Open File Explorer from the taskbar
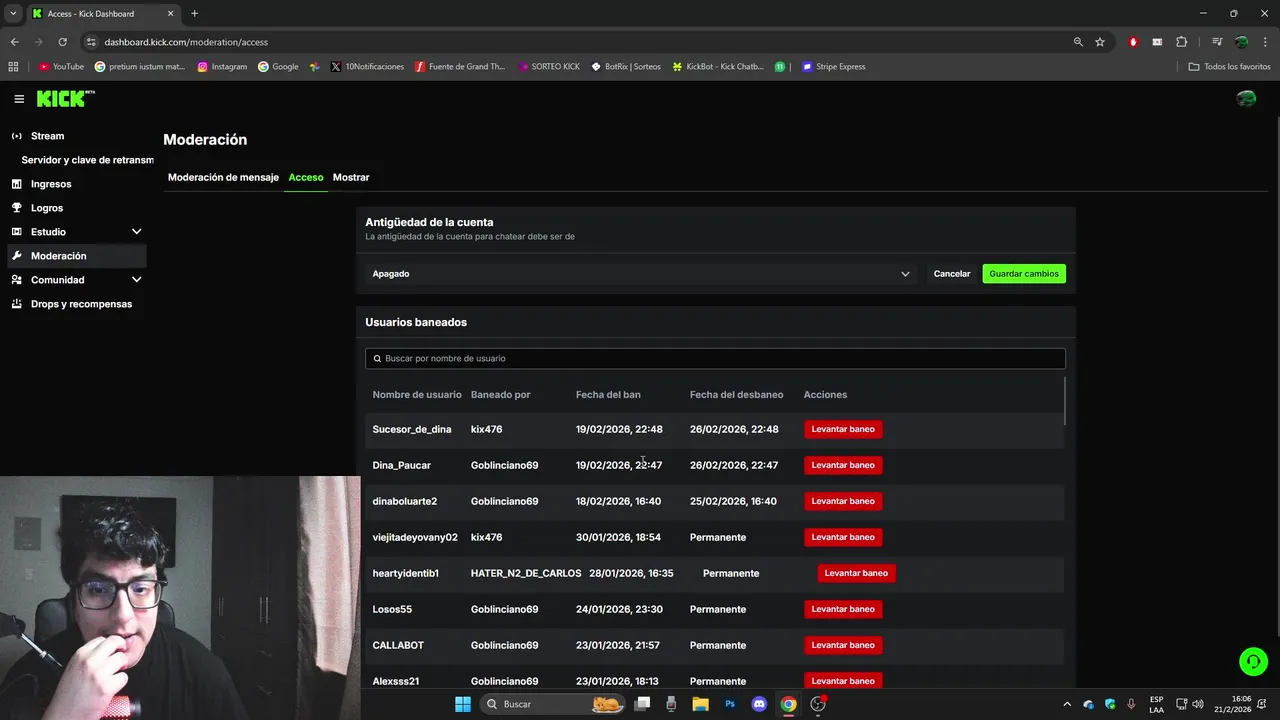The width and height of the screenshot is (1280, 720). (700, 704)
